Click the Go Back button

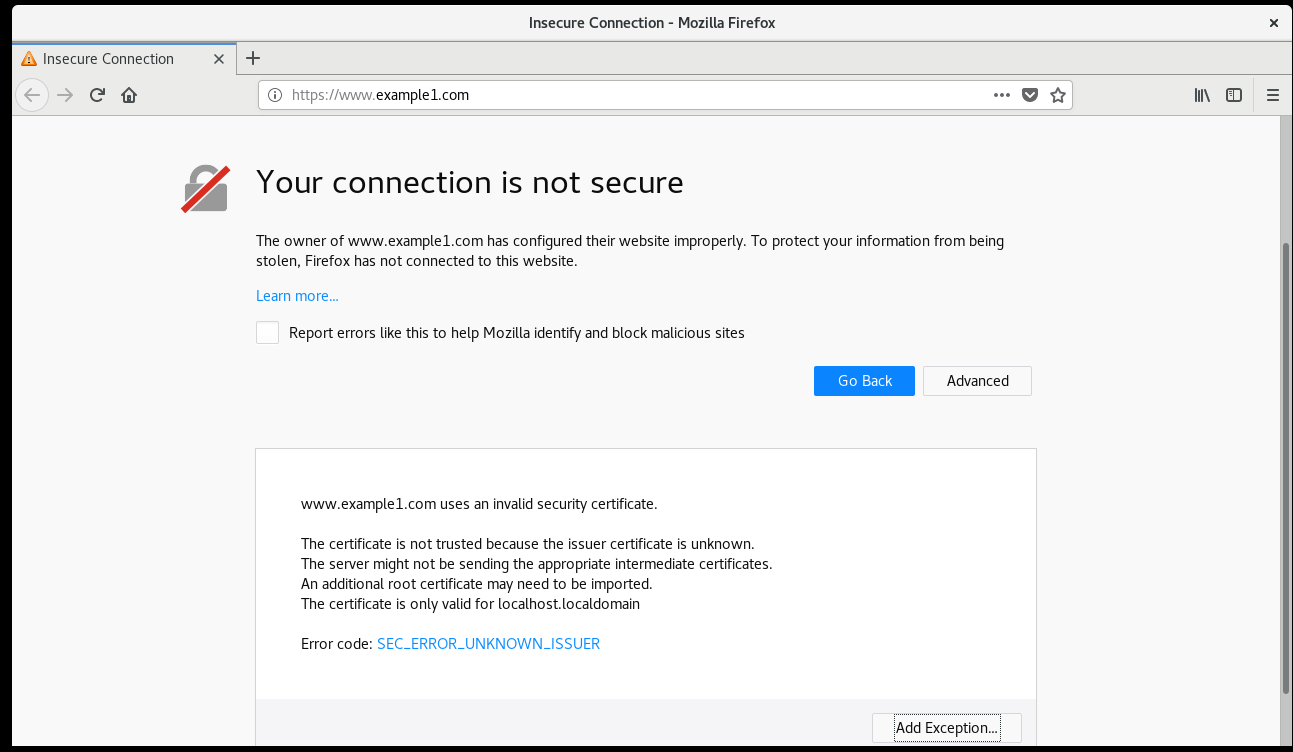click(x=864, y=381)
